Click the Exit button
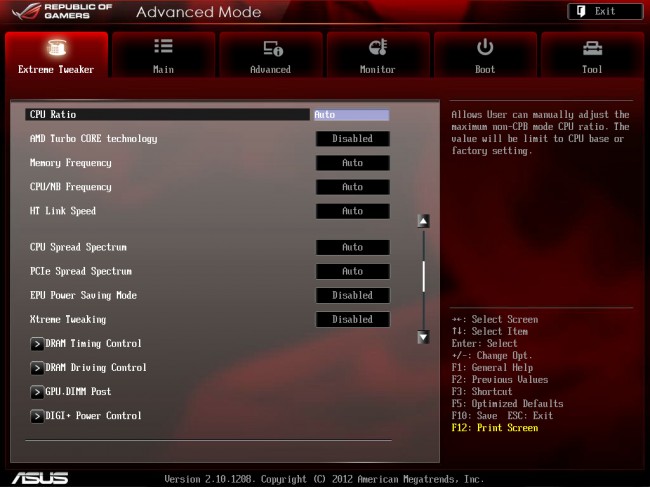The image size is (650, 487). pos(605,11)
